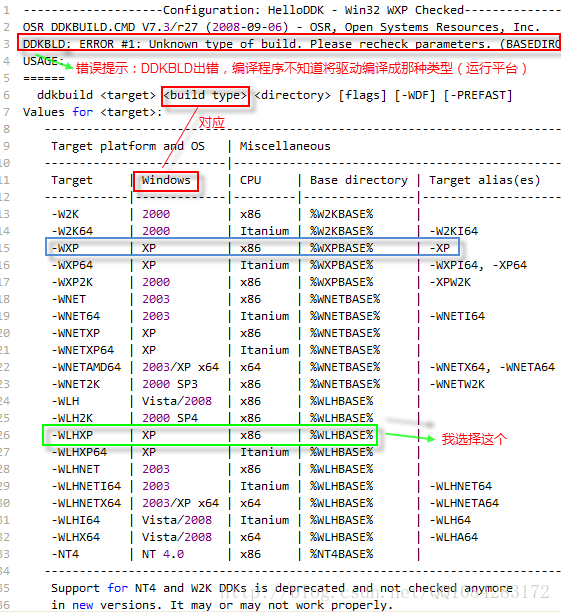The image size is (561, 612).
Task: Click the line number 15 in gutter
Action: click(5, 248)
